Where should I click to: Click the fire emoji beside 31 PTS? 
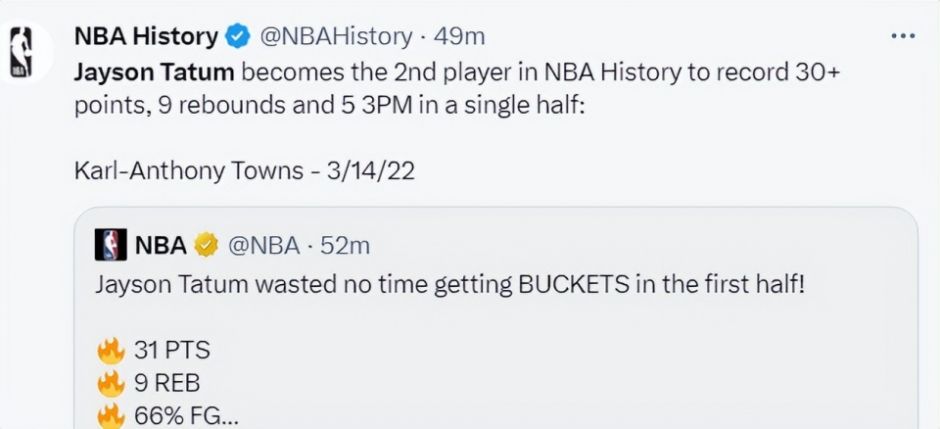coord(110,350)
